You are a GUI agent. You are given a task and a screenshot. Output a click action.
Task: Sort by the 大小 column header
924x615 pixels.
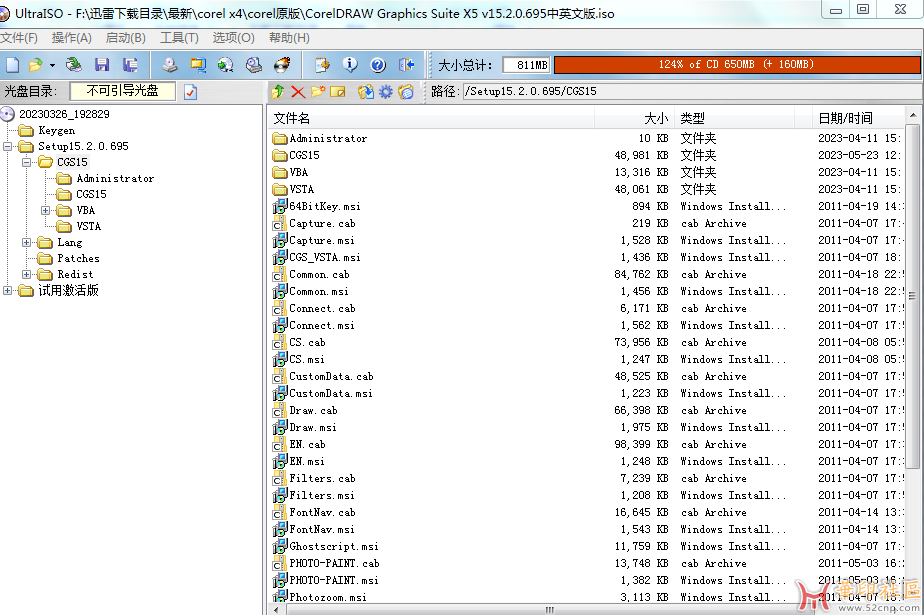[634, 118]
